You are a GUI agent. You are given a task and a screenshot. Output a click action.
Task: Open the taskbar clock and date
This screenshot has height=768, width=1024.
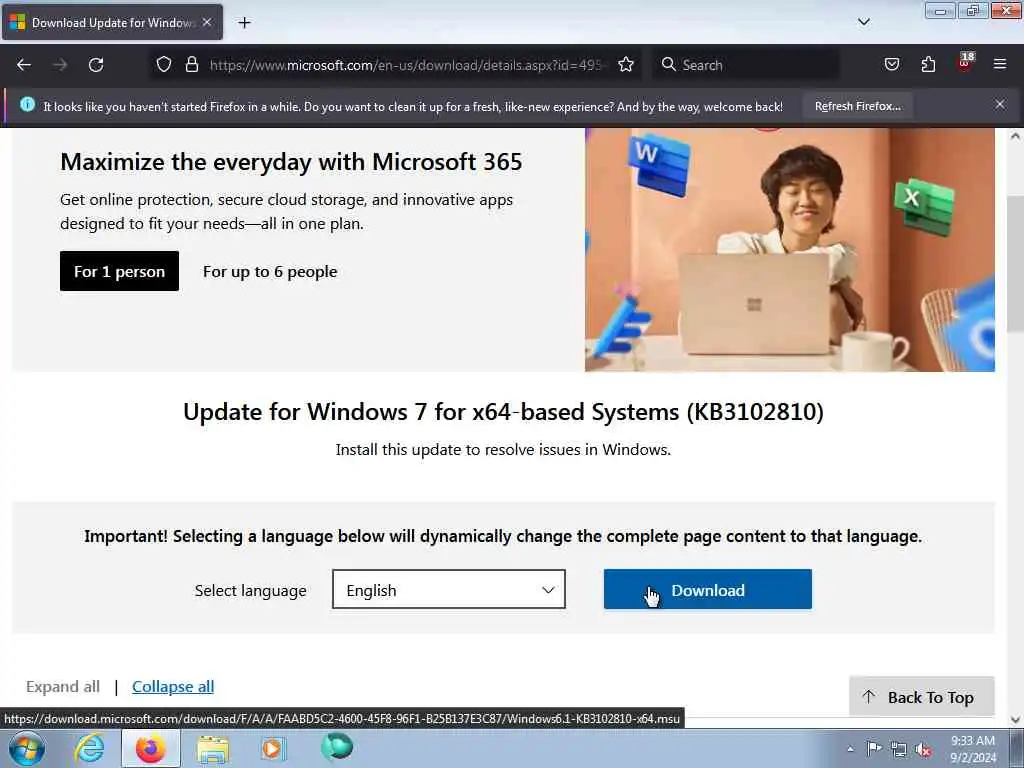972,749
